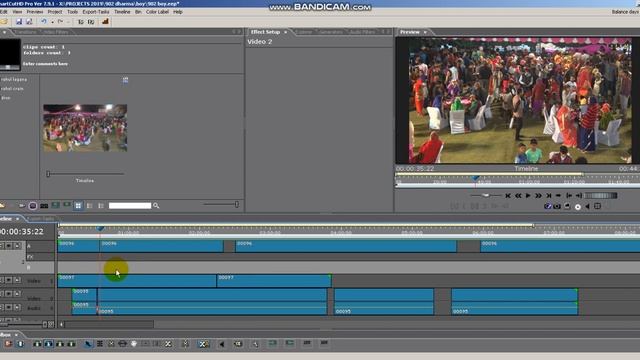Select the Preview panel tab
Viewport: 640px width, 360px height.
click(409, 32)
